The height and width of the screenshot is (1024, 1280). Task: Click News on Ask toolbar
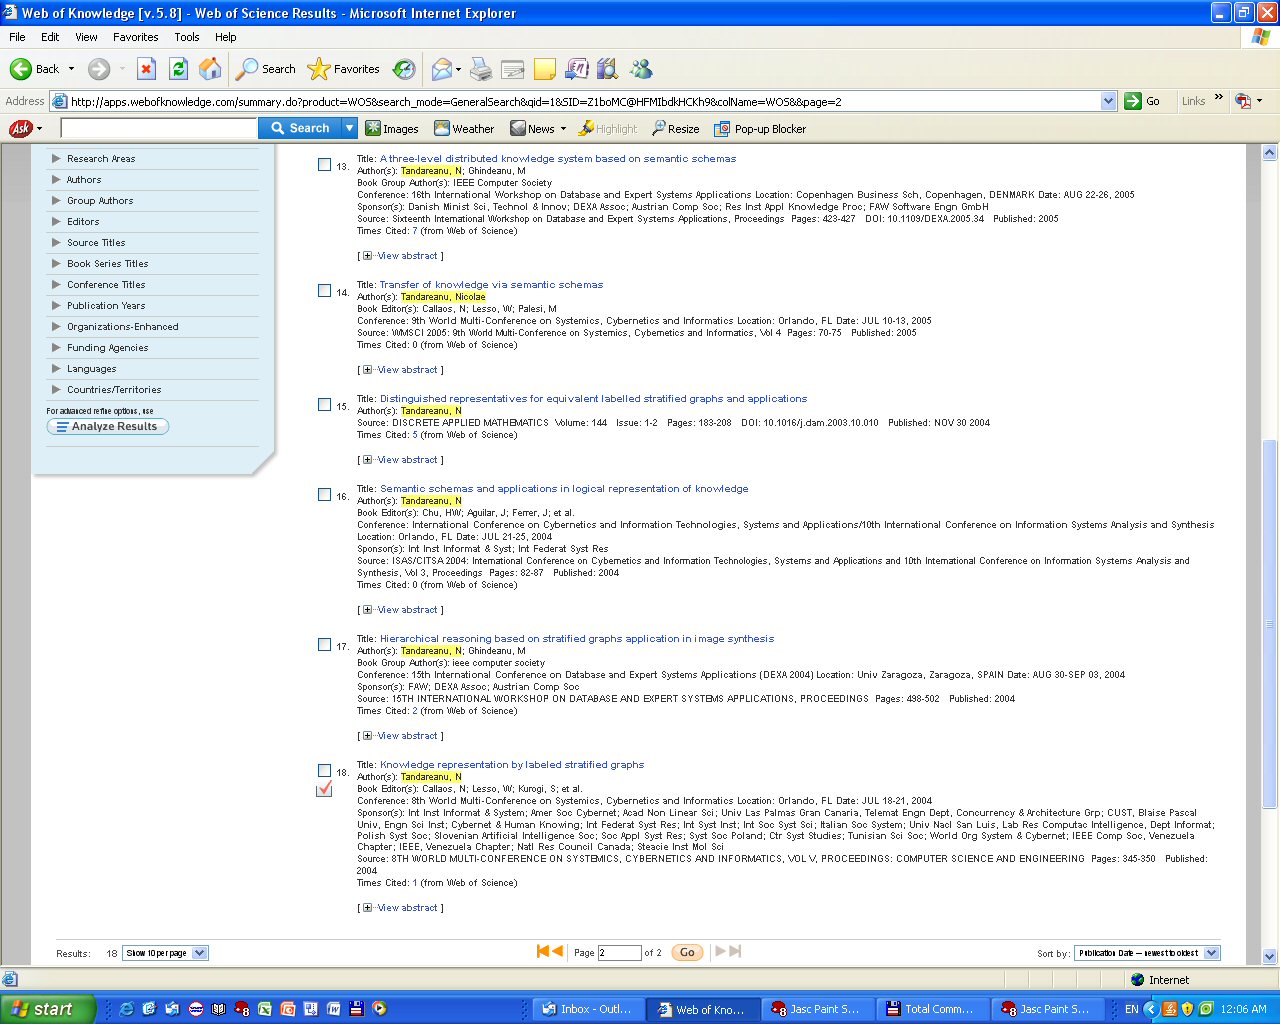pyautogui.click(x=532, y=129)
